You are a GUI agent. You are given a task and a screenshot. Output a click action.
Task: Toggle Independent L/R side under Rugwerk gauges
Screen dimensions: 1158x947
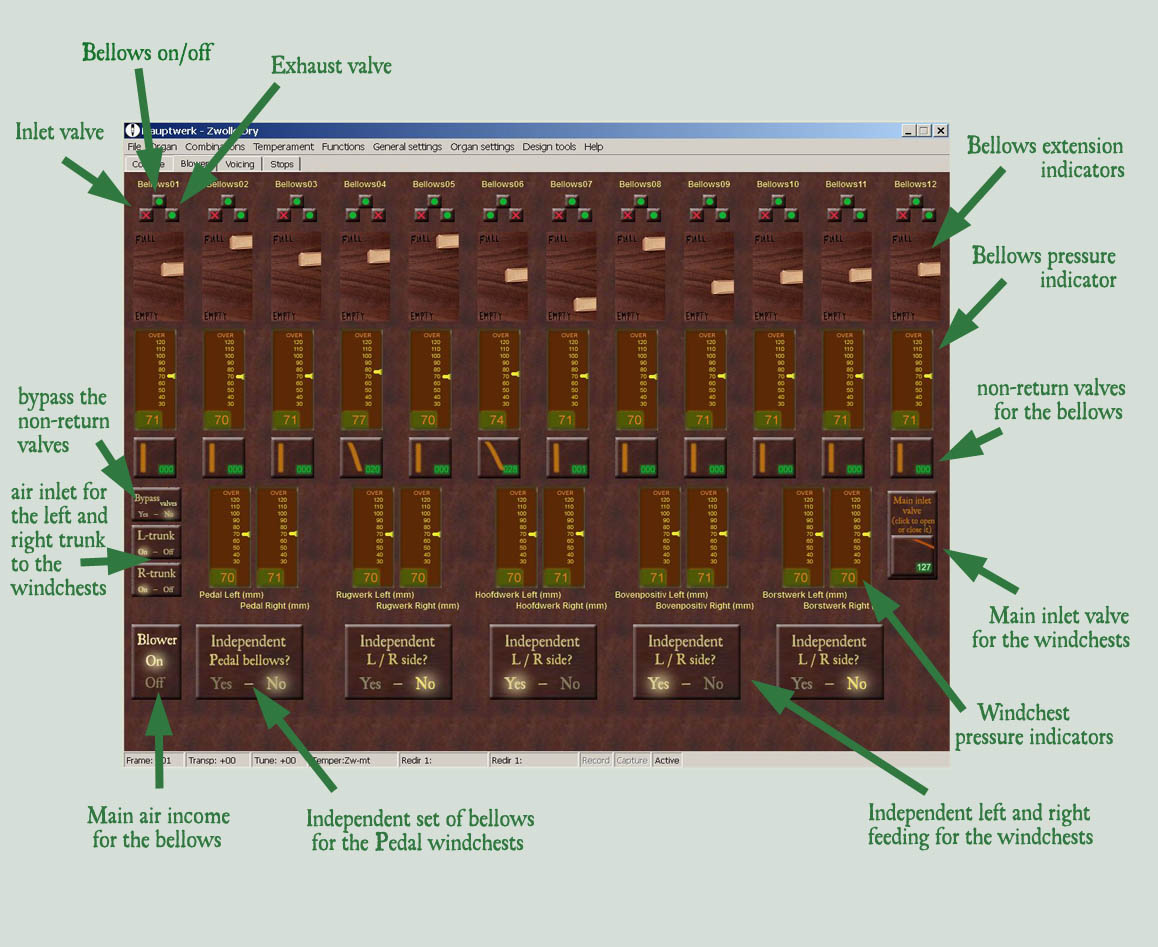tap(398, 662)
